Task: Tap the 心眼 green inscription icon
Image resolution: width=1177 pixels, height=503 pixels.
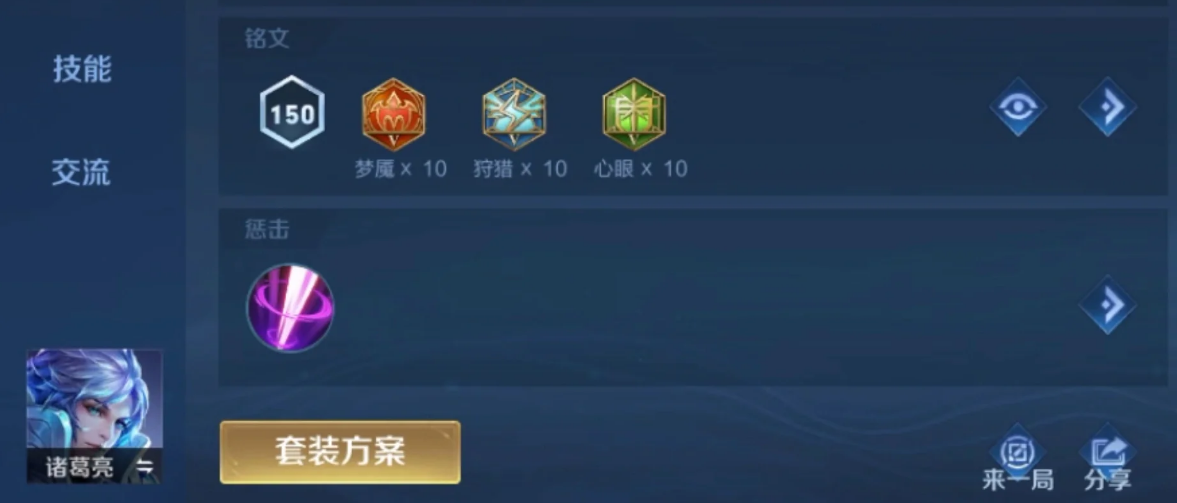Action: pyautogui.click(x=634, y=115)
